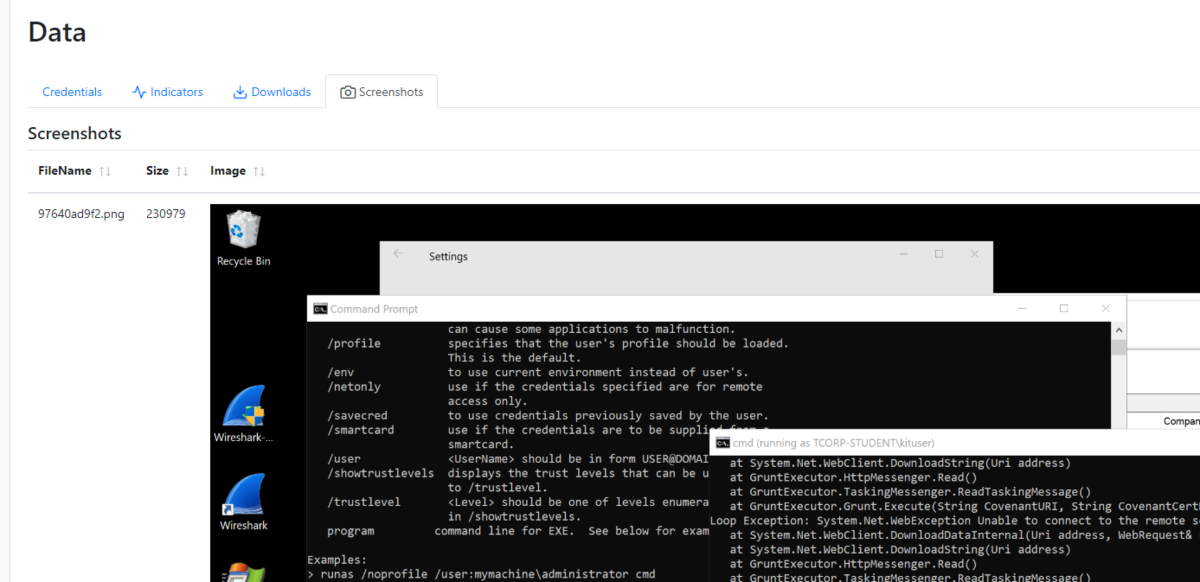Click the /showtrustlevels option text
The height and width of the screenshot is (582, 1200).
(381, 472)
